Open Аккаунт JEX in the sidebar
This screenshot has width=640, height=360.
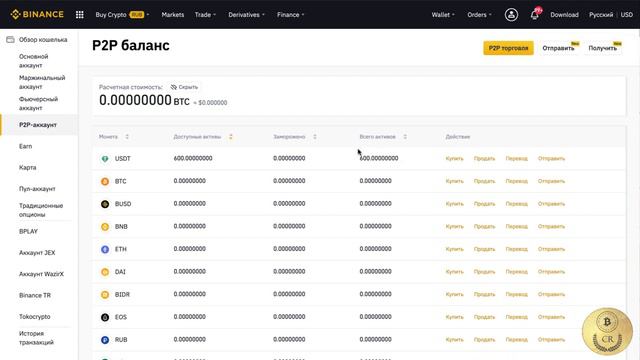tap(37, 253)
